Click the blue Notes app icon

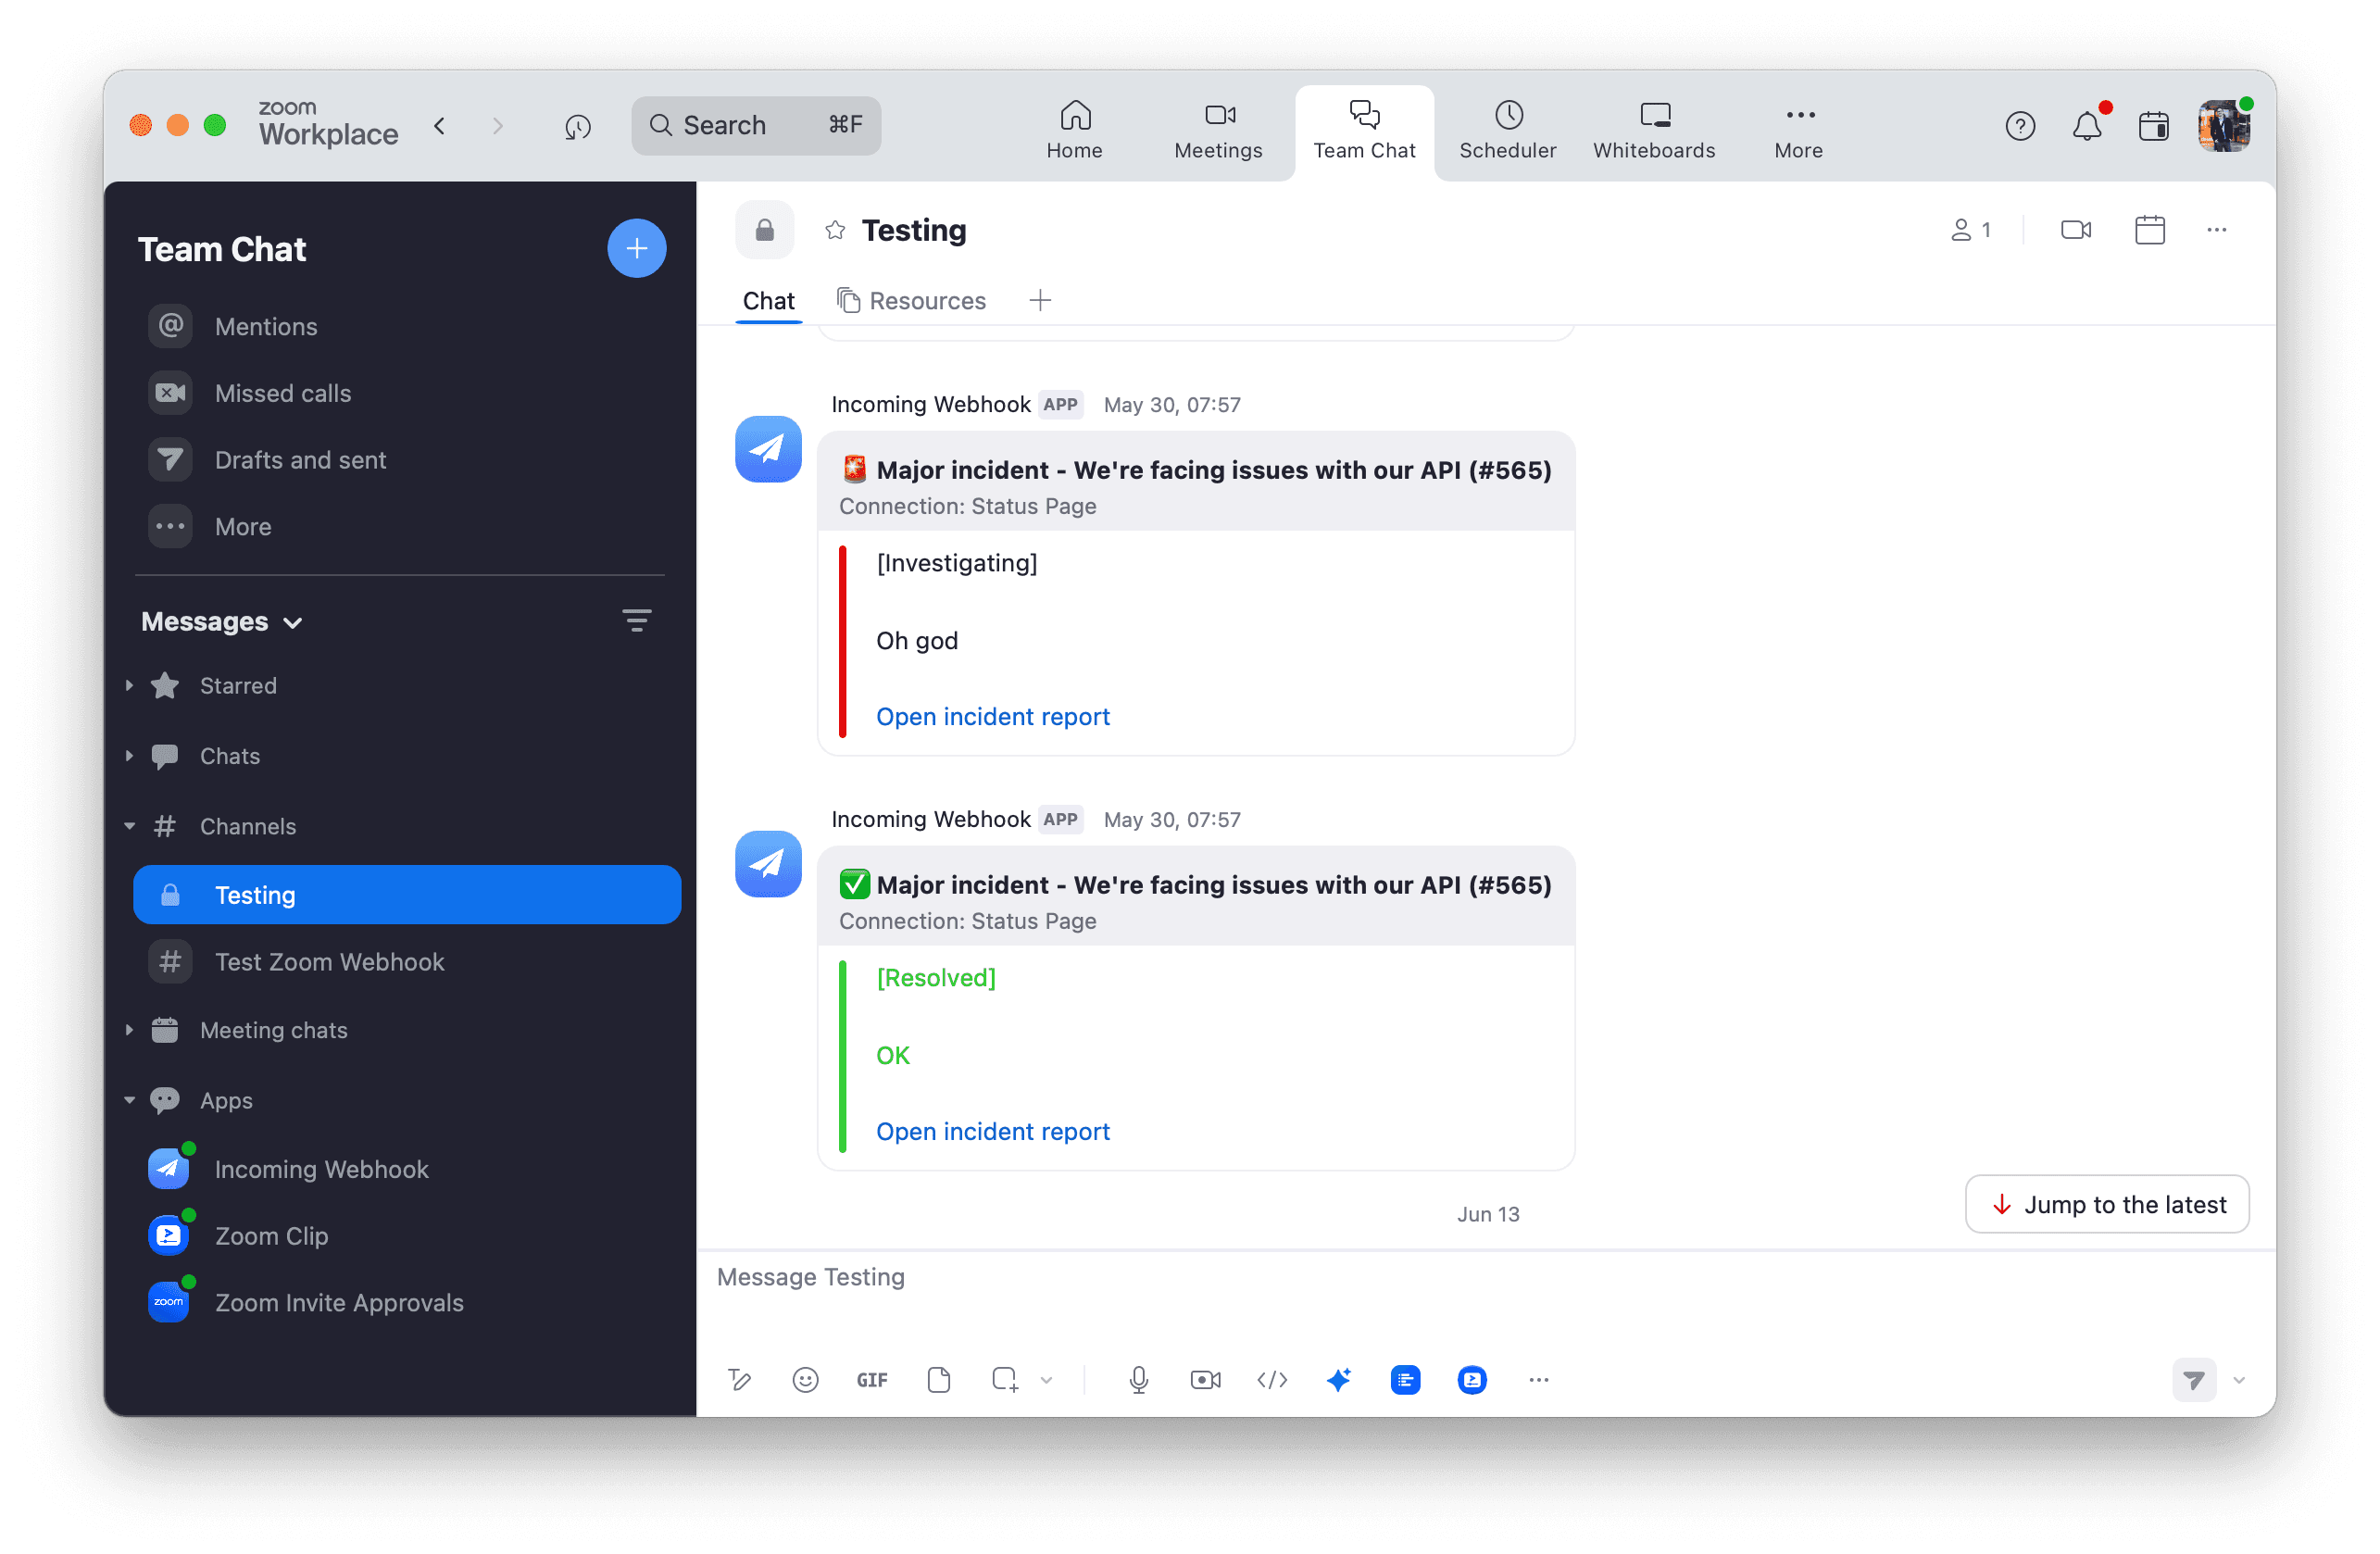tap(1405, 1380)
